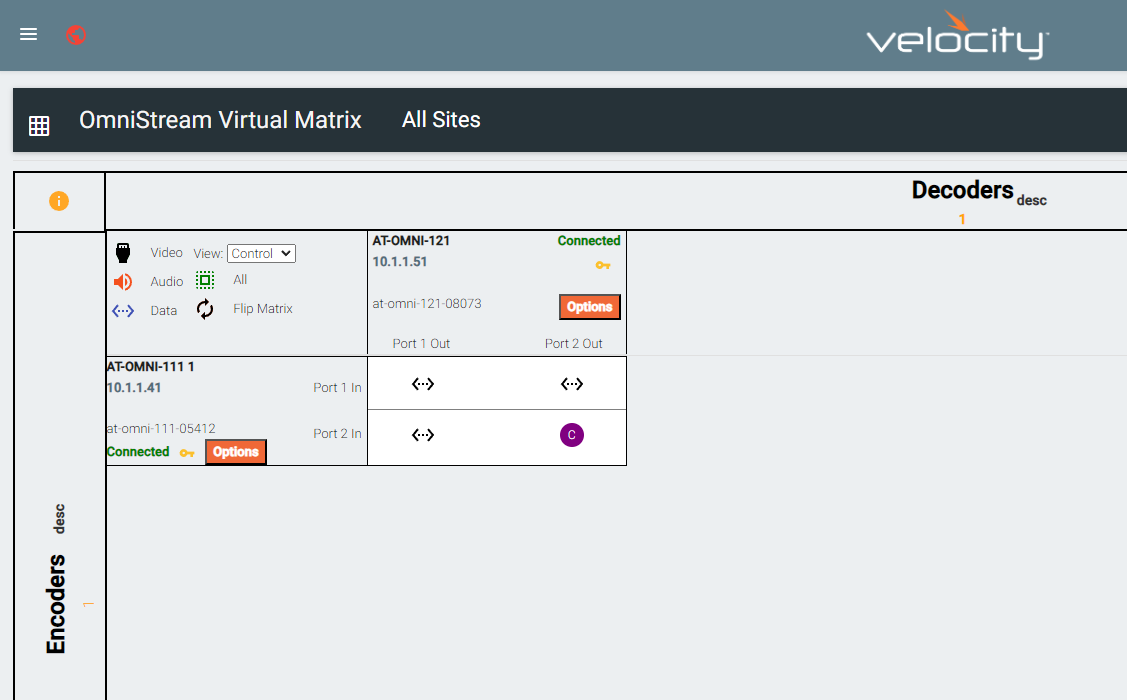Open the hamburger navigation menu
This screenshot has width=1127, height=700.
point(28,34)
